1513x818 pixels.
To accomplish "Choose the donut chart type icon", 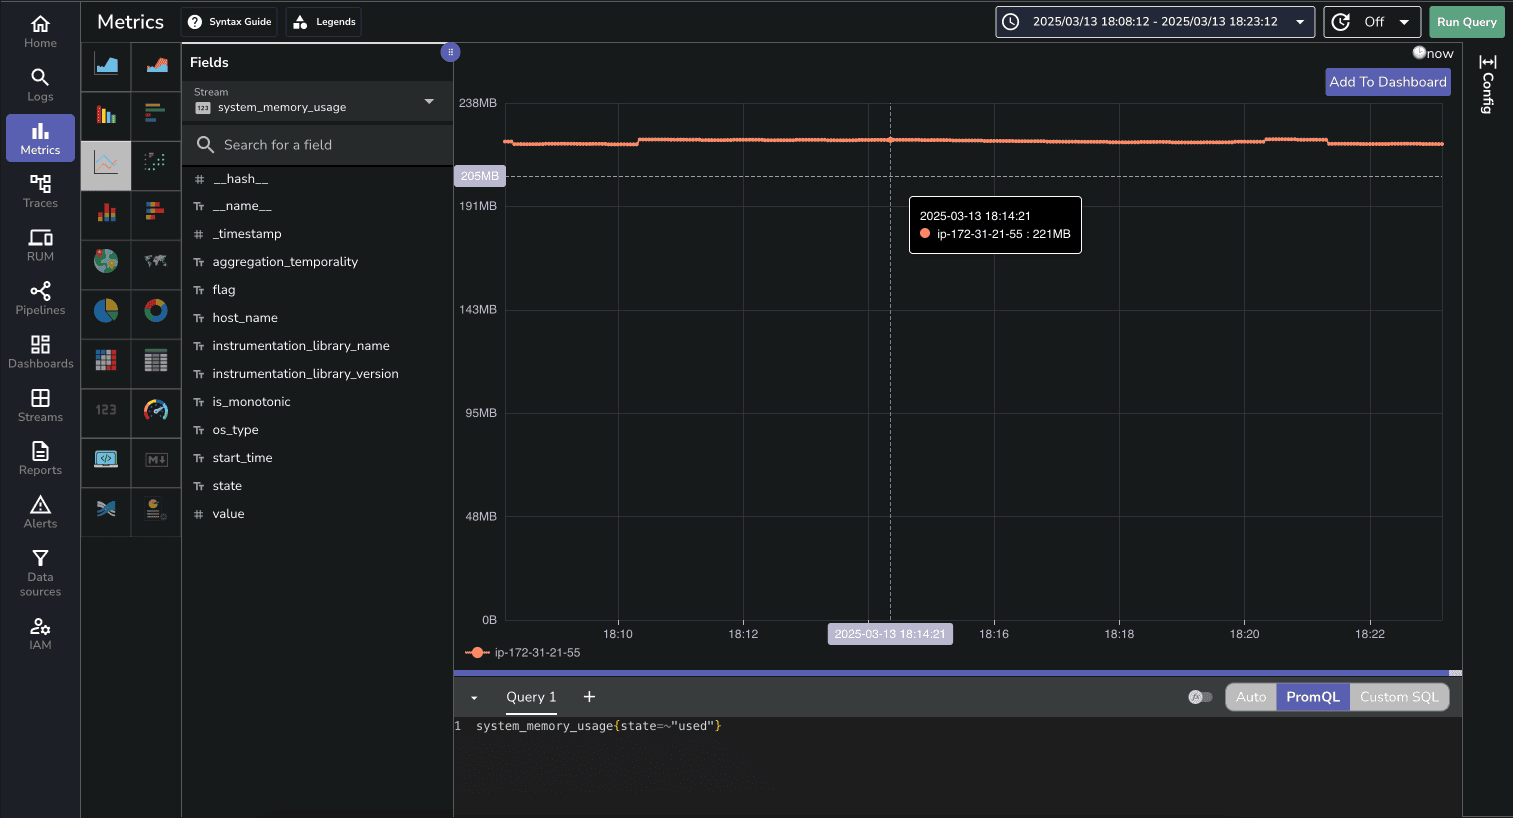I will coord(156,311).
